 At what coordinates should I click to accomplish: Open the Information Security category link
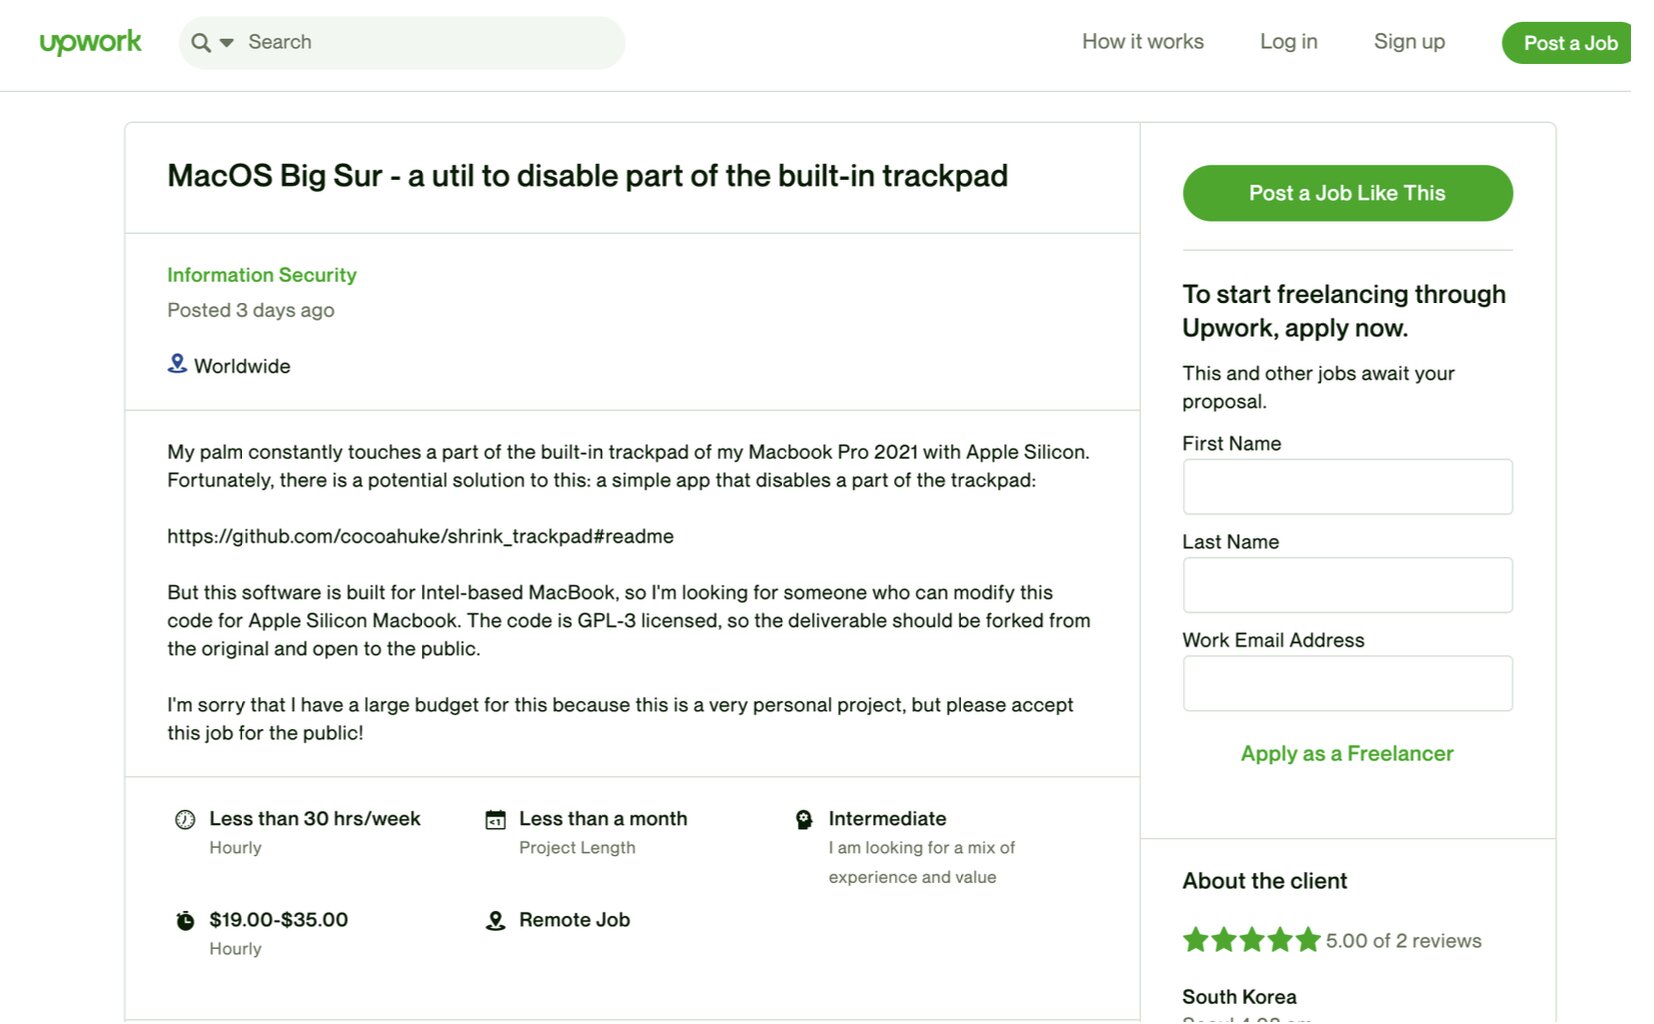262,275
